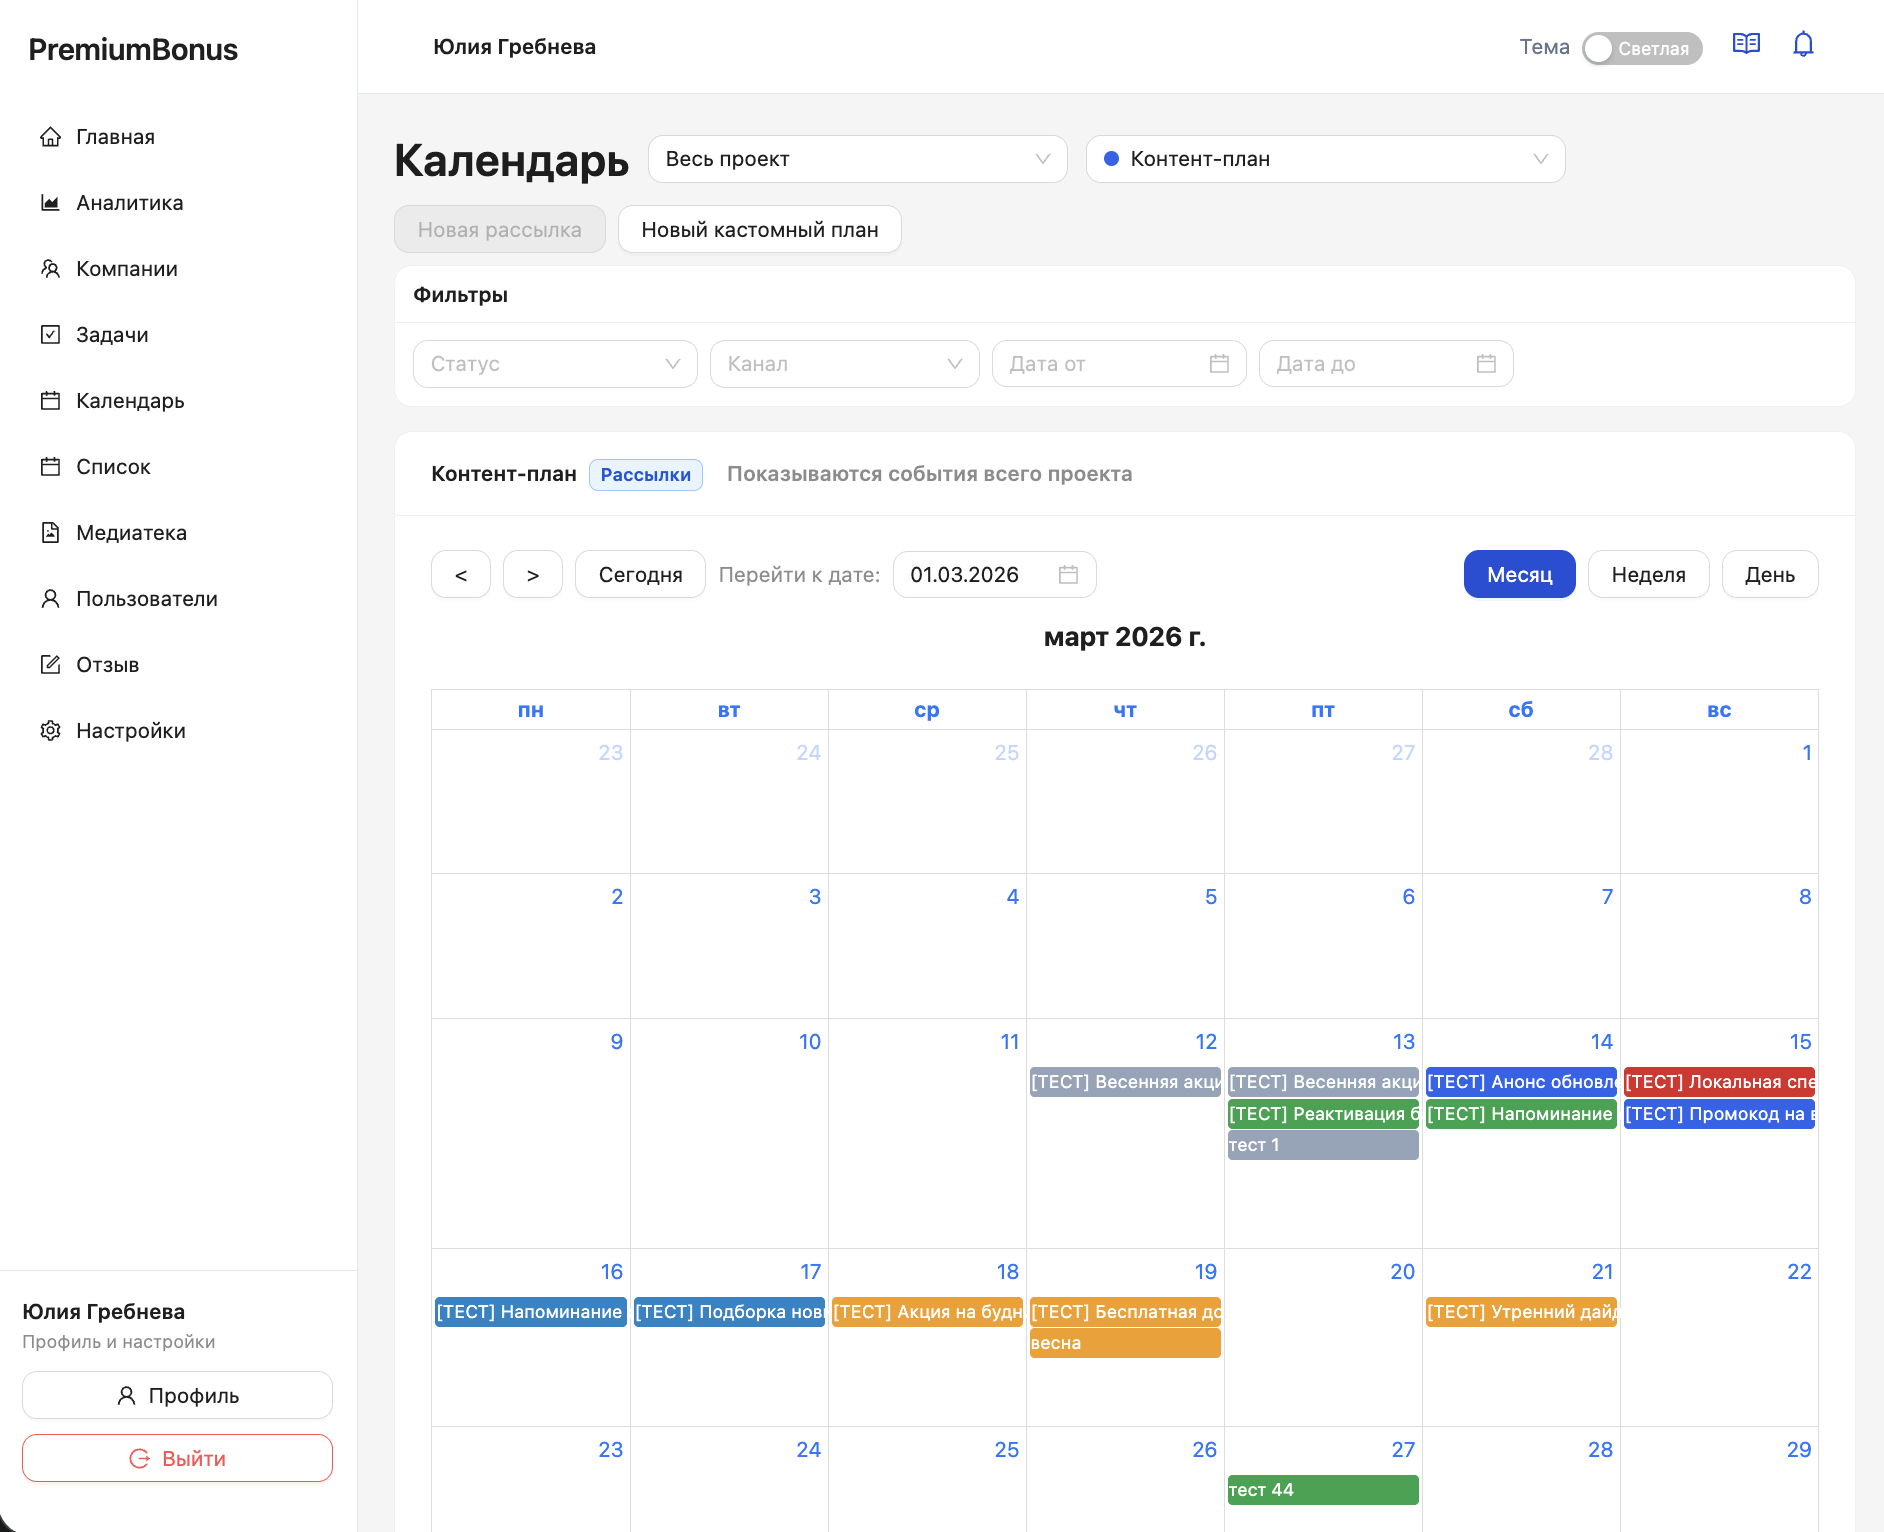Click the chart icon beside Аналитика
The image size is (1884, 1532).
click(50, 203)
